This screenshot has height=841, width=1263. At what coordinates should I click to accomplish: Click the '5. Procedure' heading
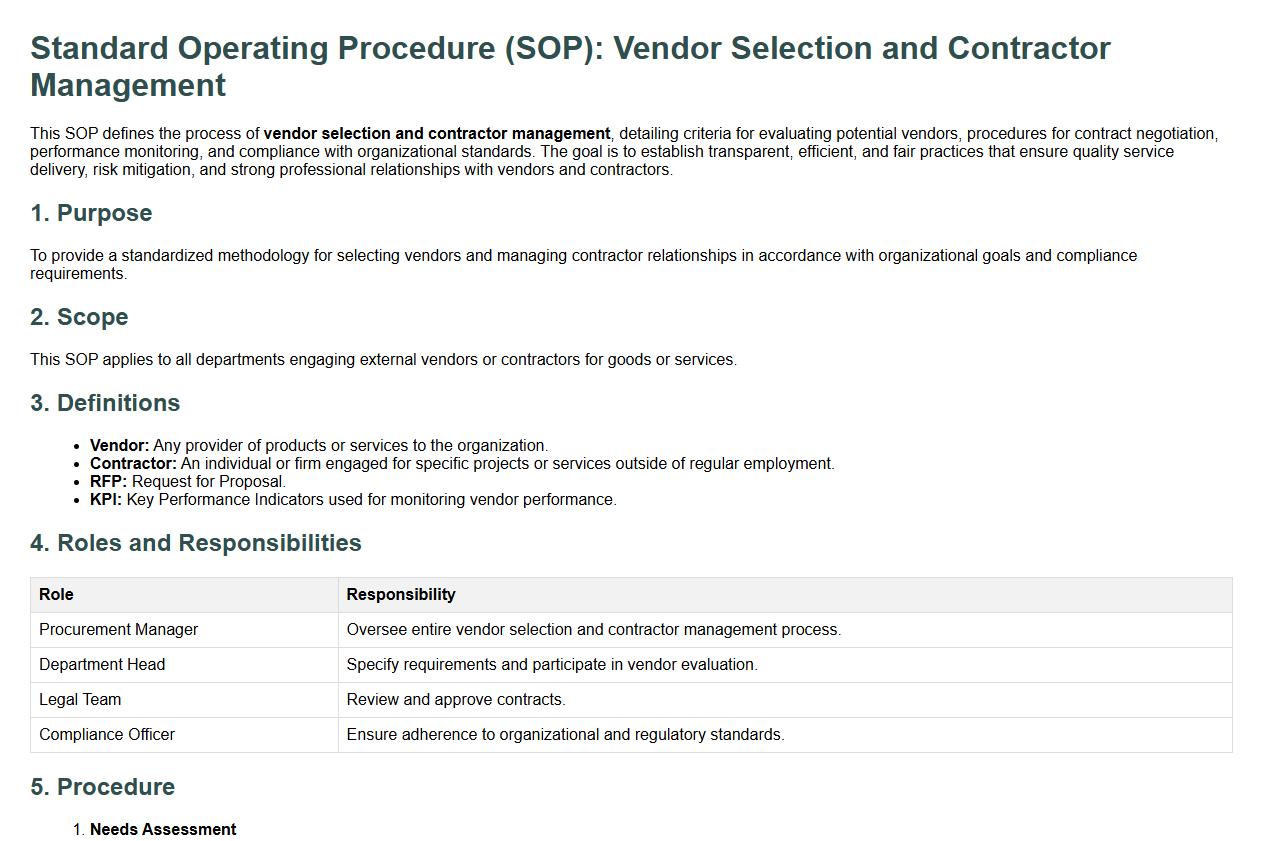(102, 787)
